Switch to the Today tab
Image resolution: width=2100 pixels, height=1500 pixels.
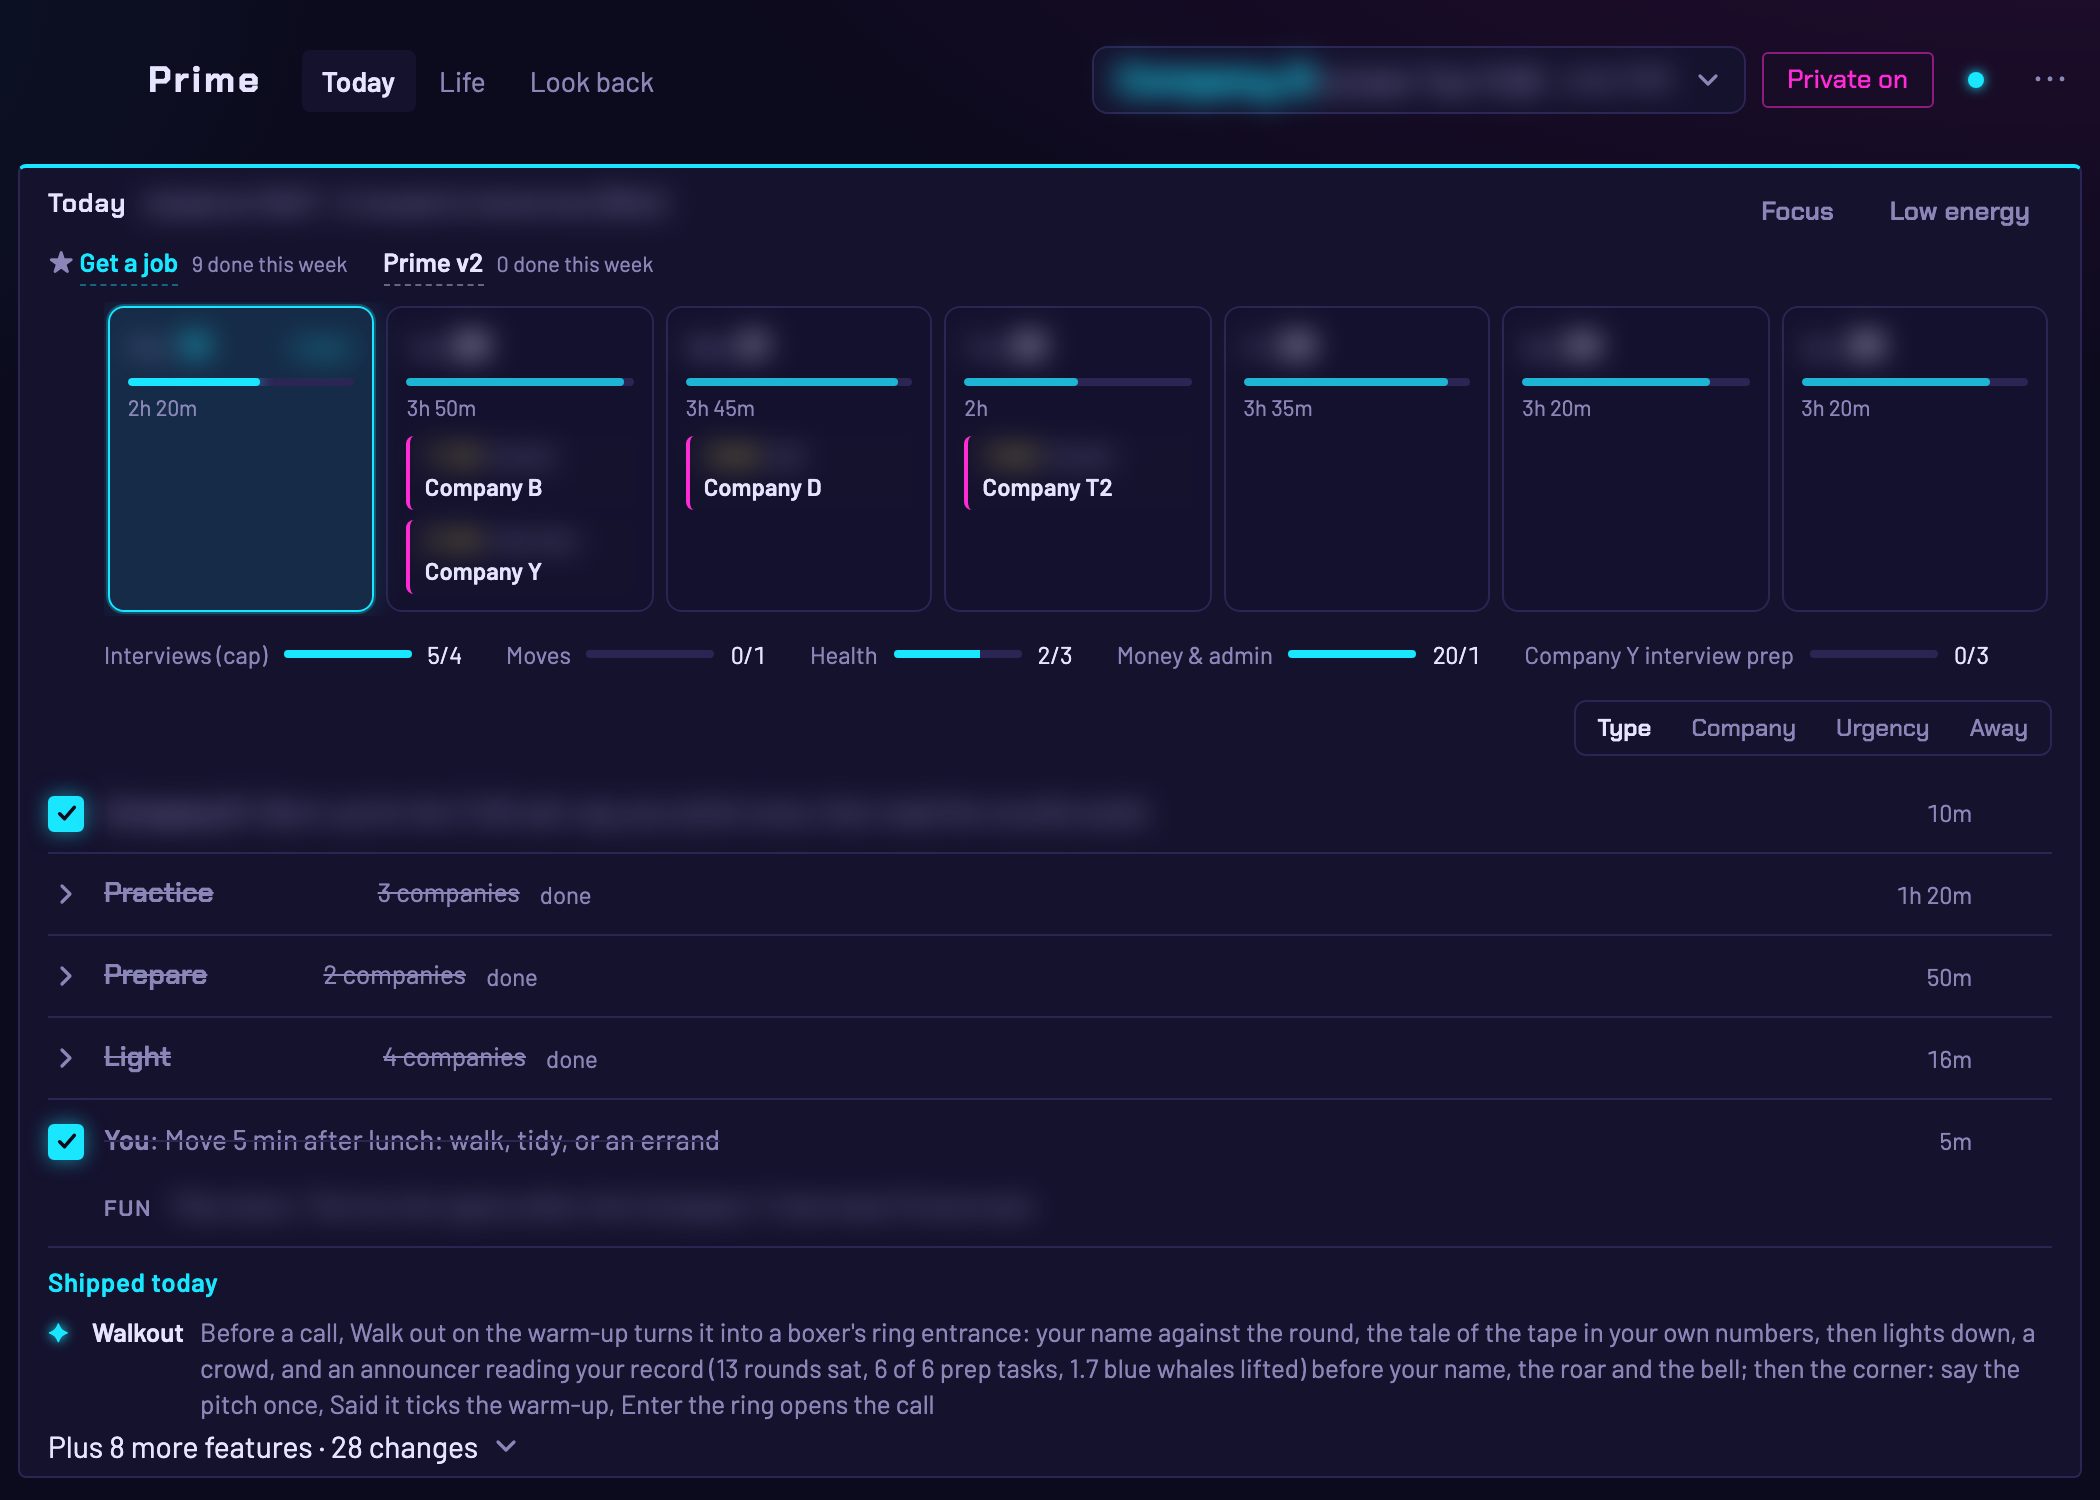pyautogui.click(x=358, y=82)
